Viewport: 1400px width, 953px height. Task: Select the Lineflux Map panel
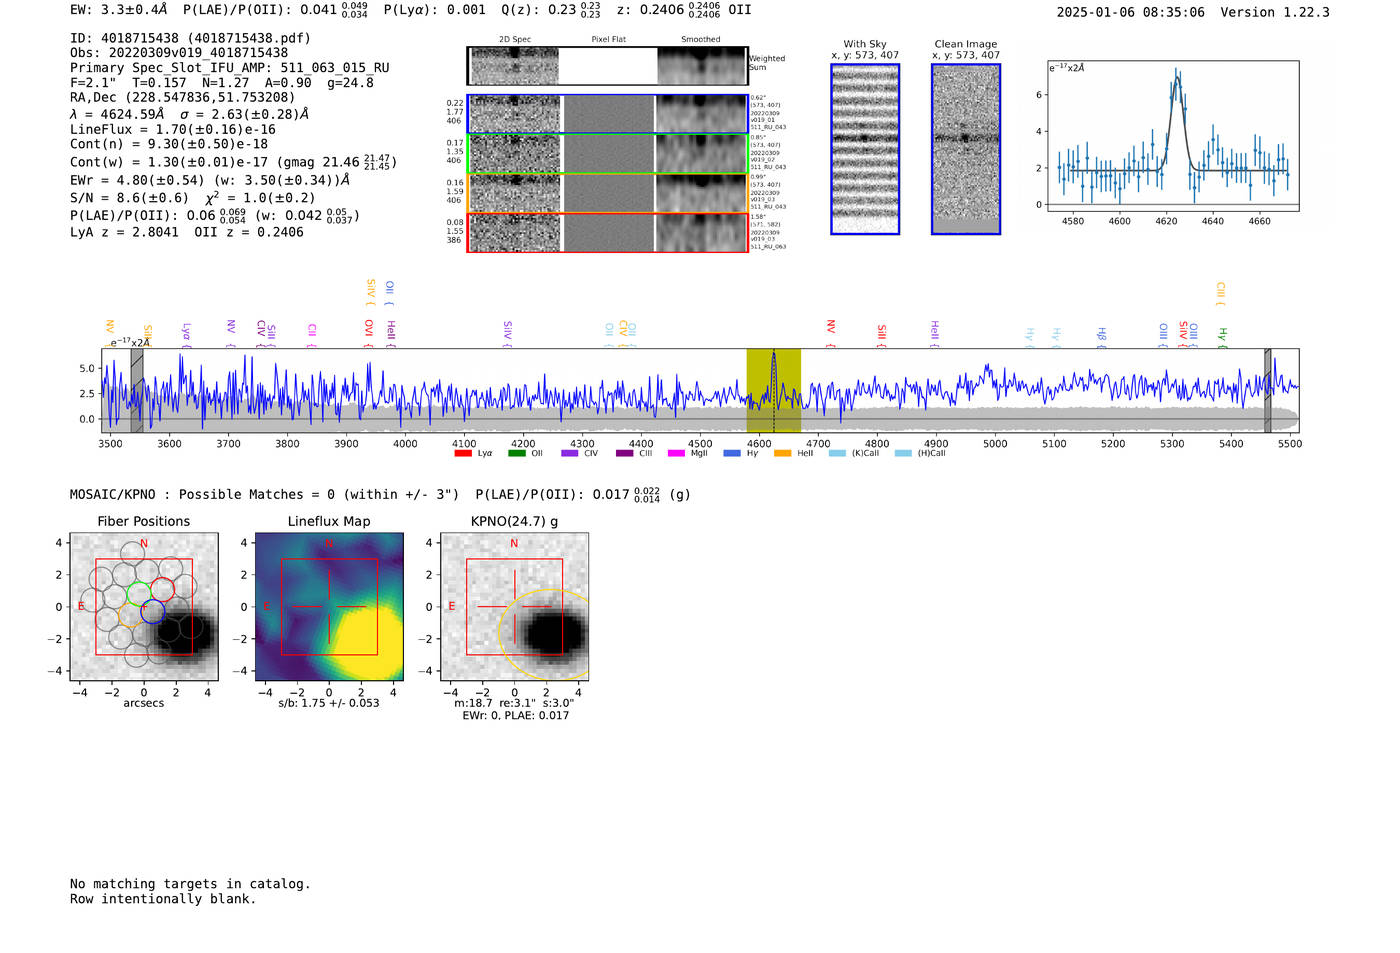(329, 607)
